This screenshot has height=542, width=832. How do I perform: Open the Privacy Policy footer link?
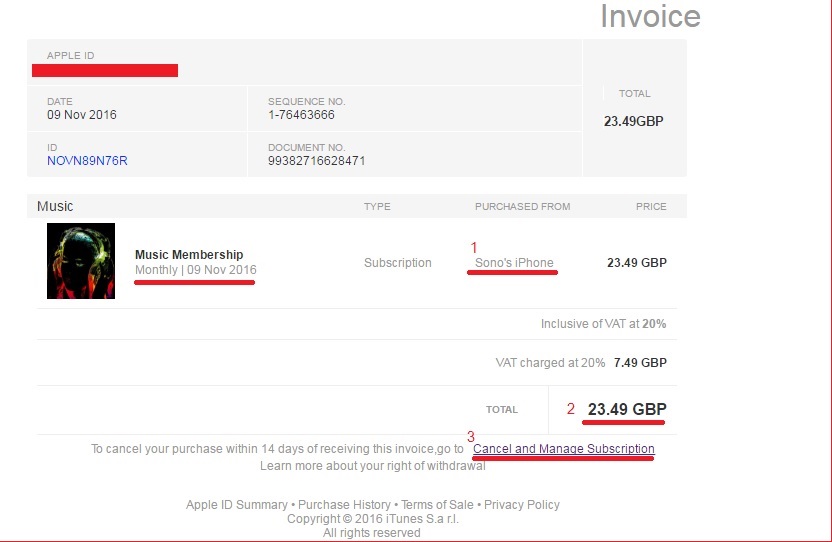coord(521,505)
